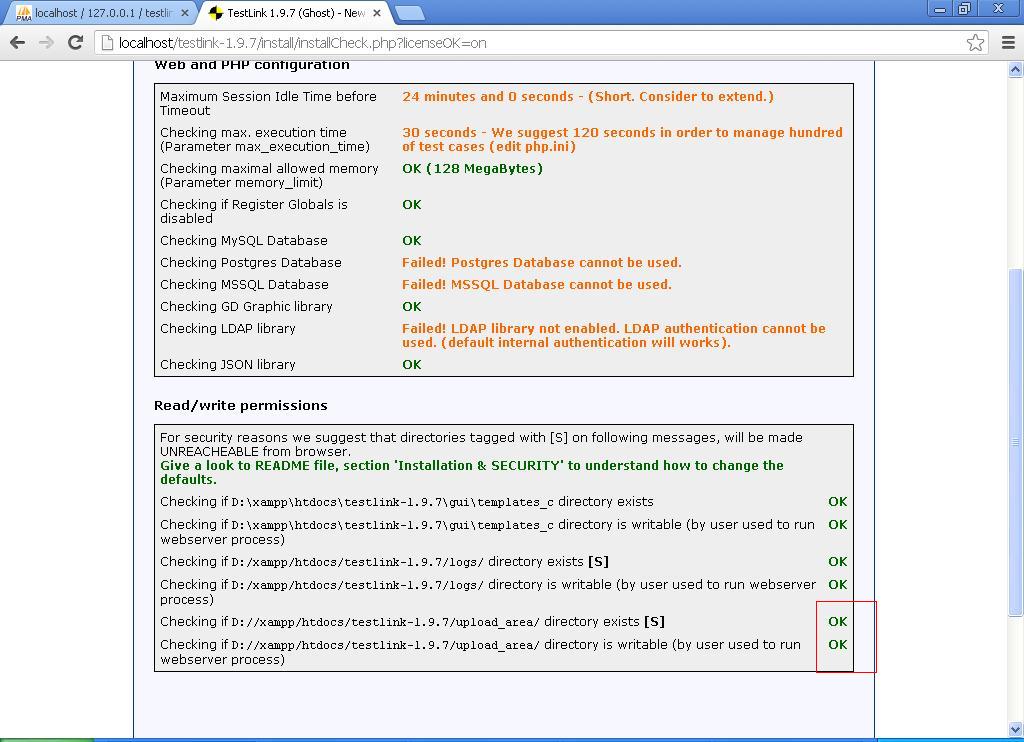Screen dimensions: 1024x742
Task: Open a new browser tab with the new-tab button
Action: (410, 14)
